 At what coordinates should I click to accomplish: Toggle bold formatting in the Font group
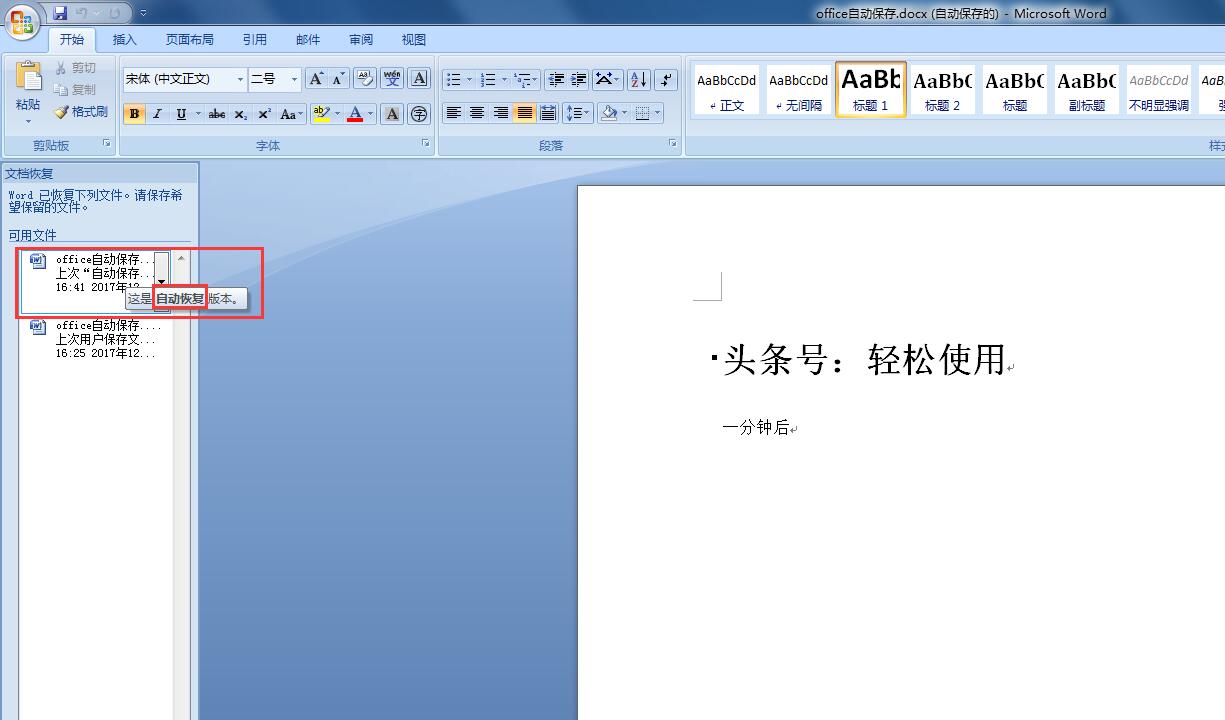coord(134,114)
